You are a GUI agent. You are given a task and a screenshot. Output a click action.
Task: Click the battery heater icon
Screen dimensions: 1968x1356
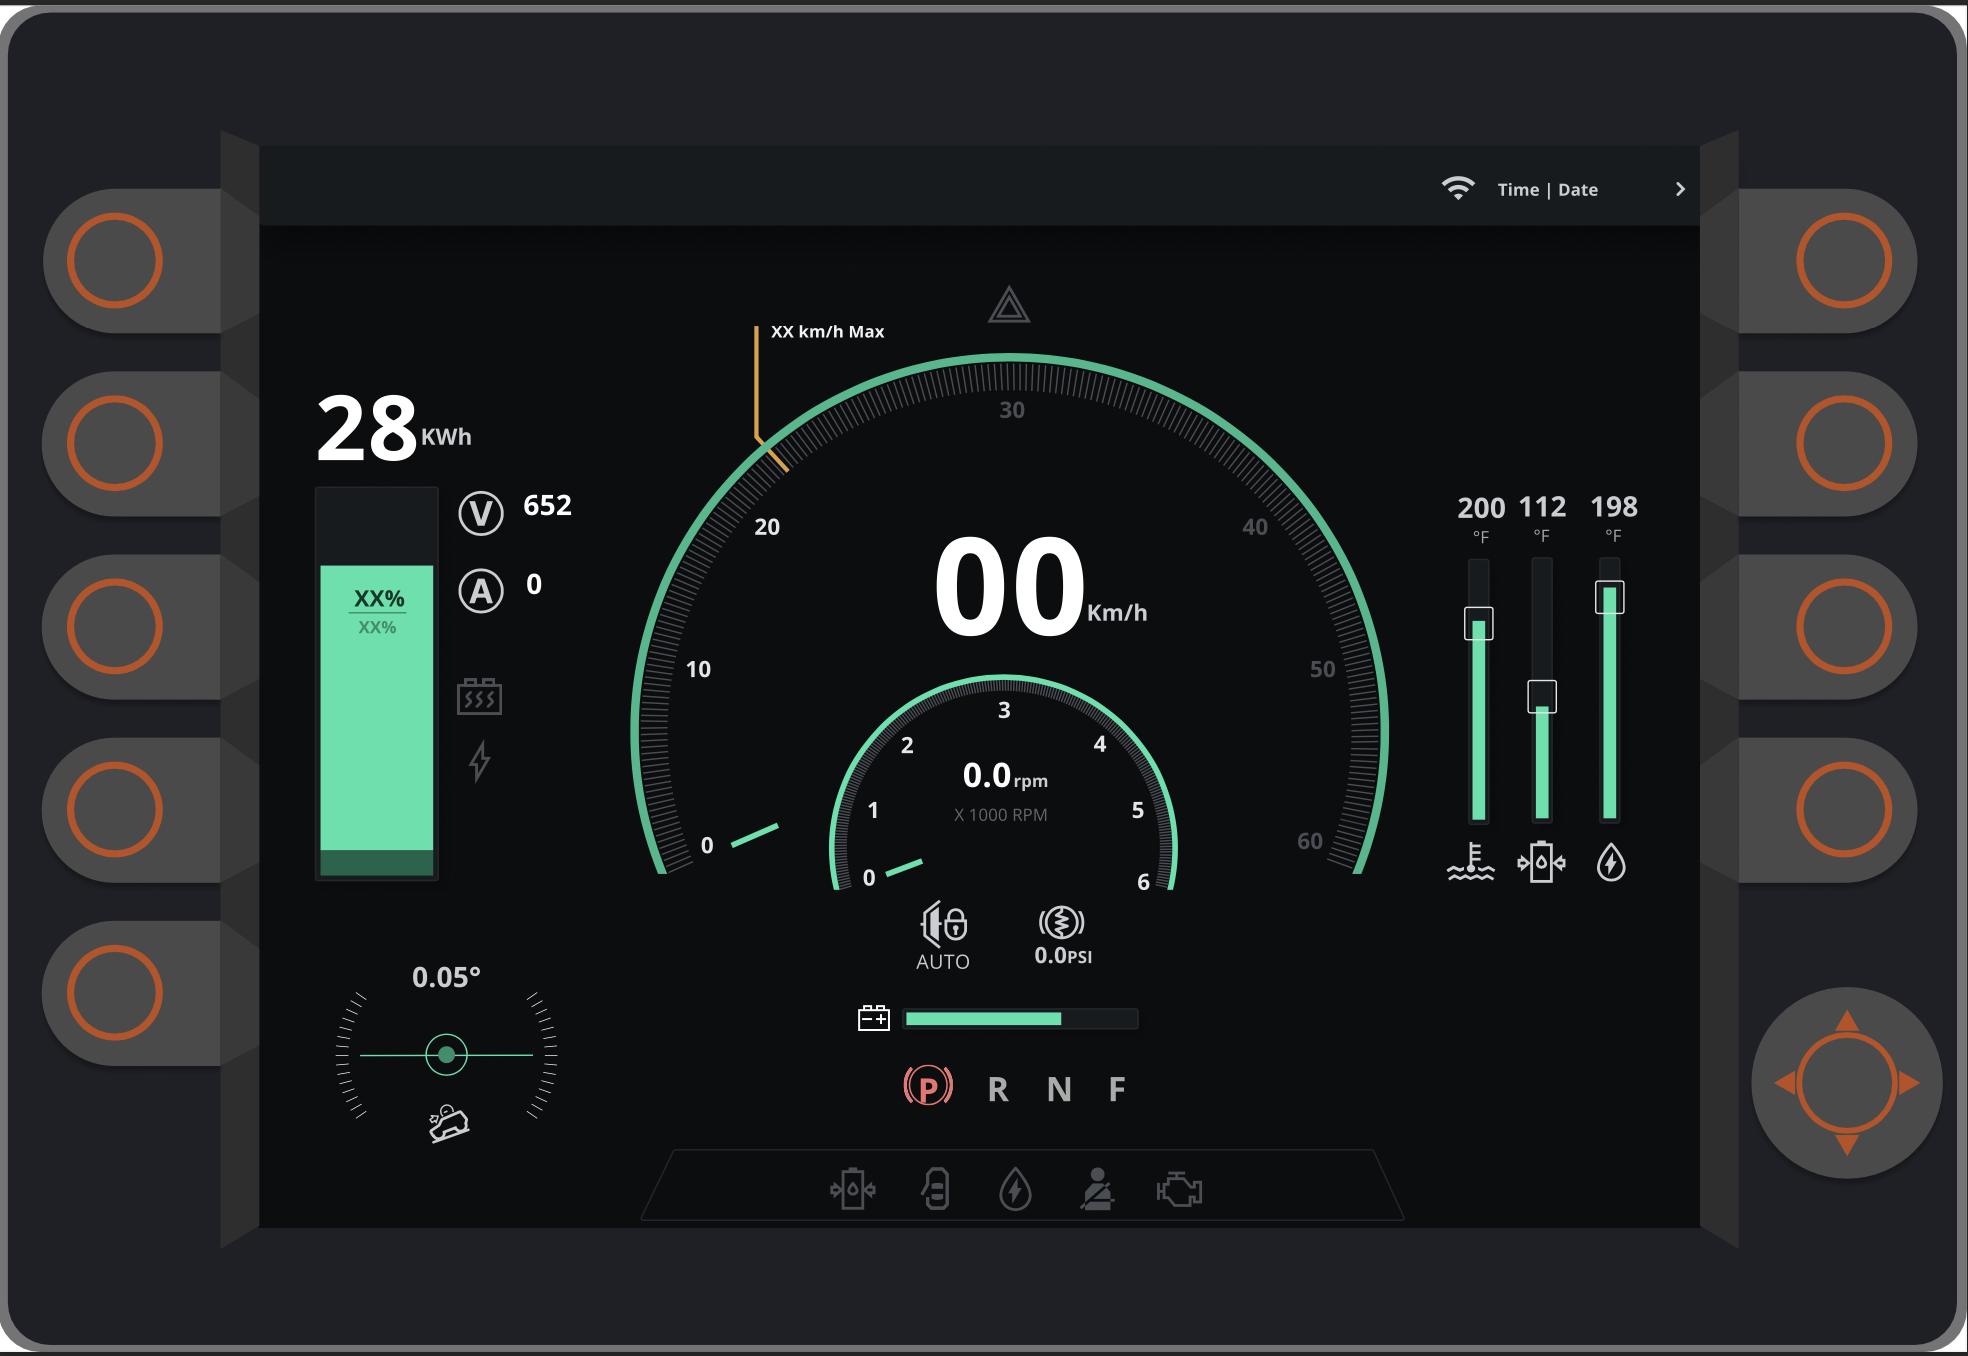click(x=479, y=696)
